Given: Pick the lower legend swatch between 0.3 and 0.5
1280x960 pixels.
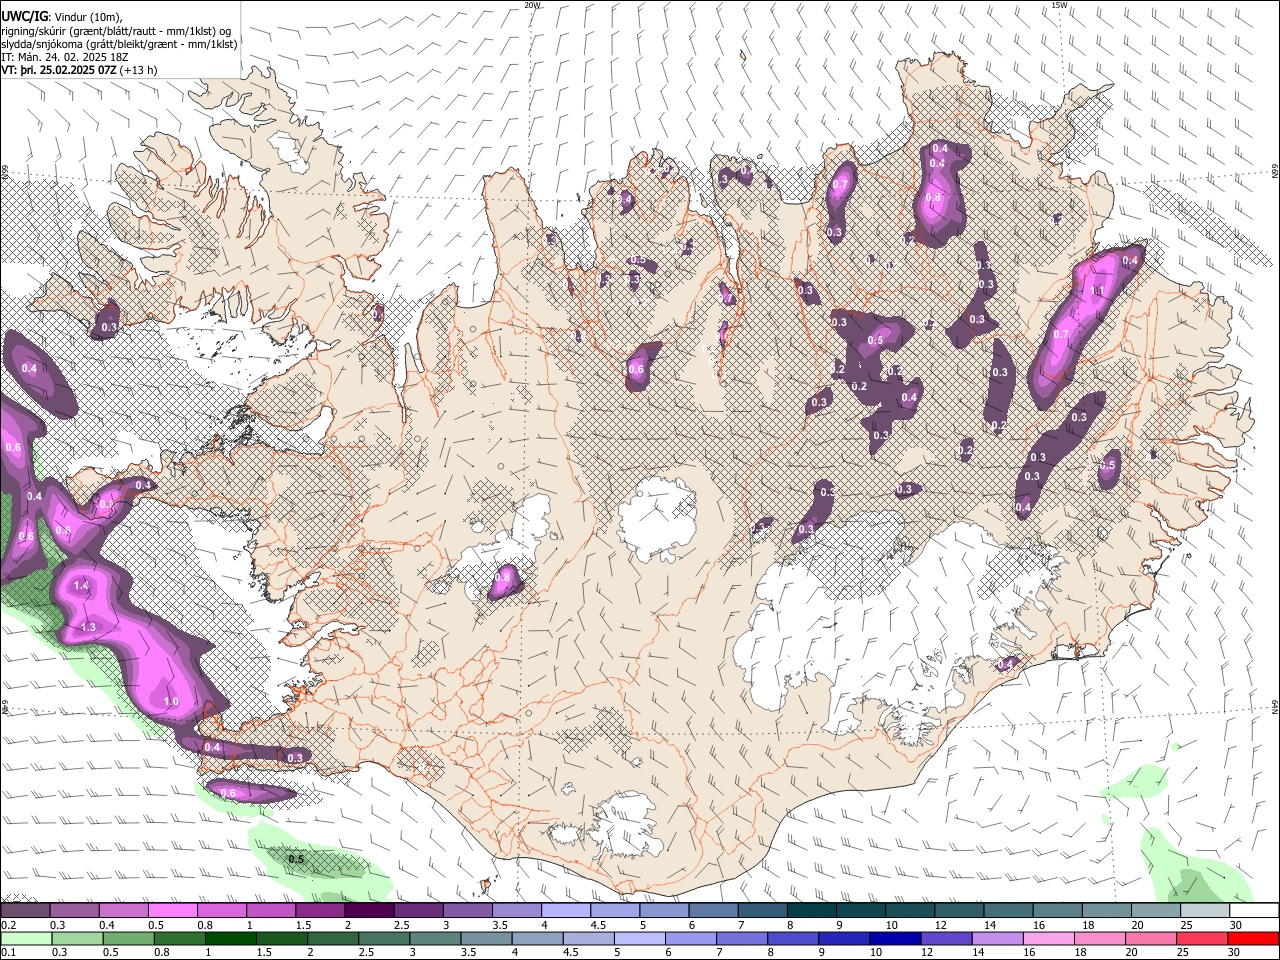Looking at the screenshot, I should (77, 939).
